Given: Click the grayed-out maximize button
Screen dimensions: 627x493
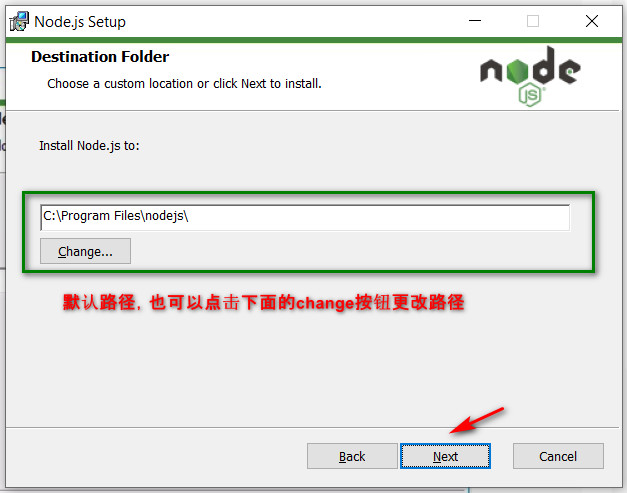Looking at the screenshot, I should pyautogui.click(x=533, y=21).
